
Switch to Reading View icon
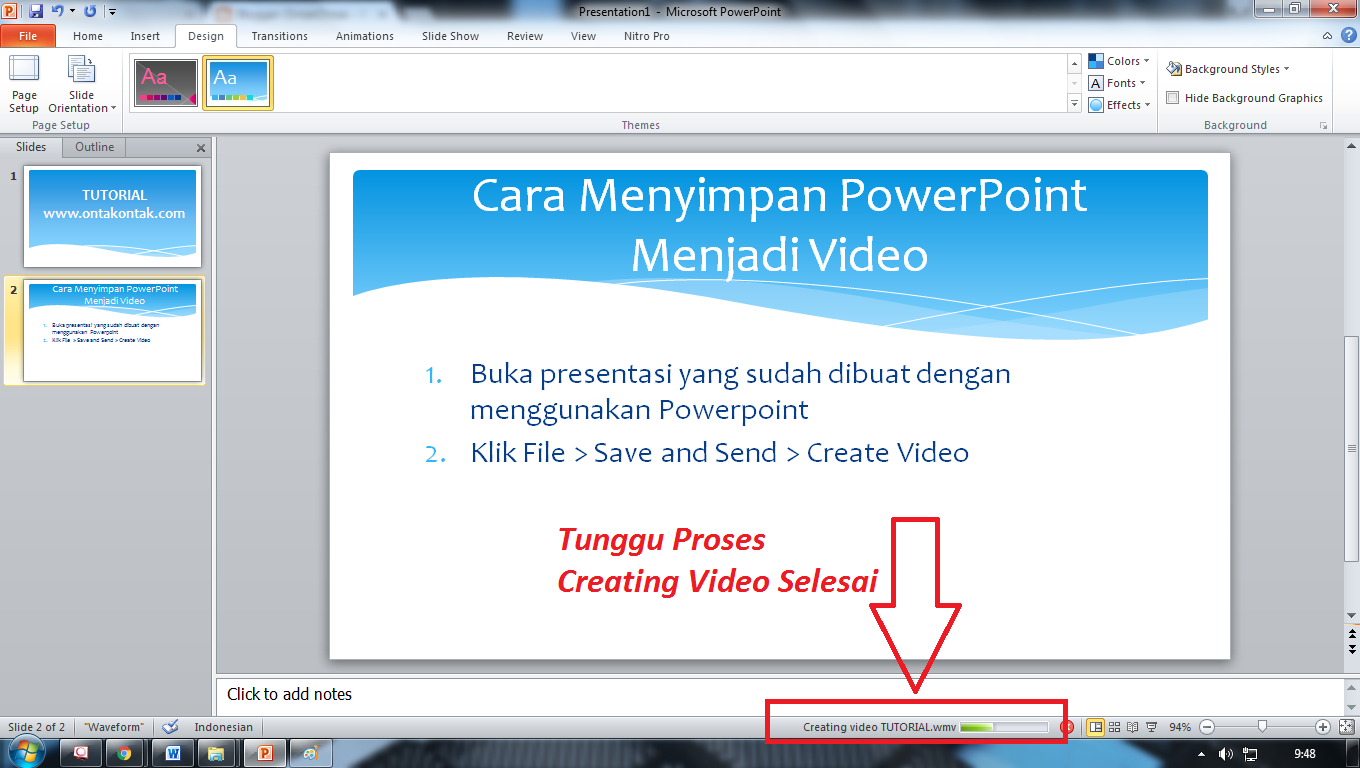pyautogui.click(x=1133, y=727)
